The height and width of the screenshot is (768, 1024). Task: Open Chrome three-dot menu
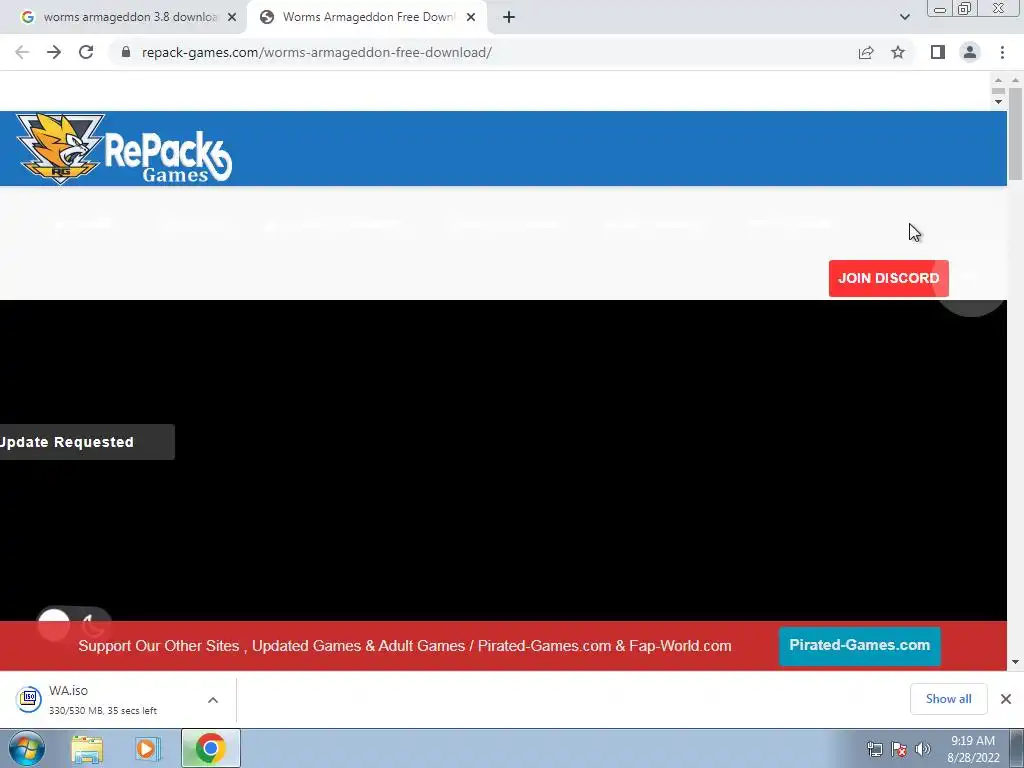coord(1002,52)
